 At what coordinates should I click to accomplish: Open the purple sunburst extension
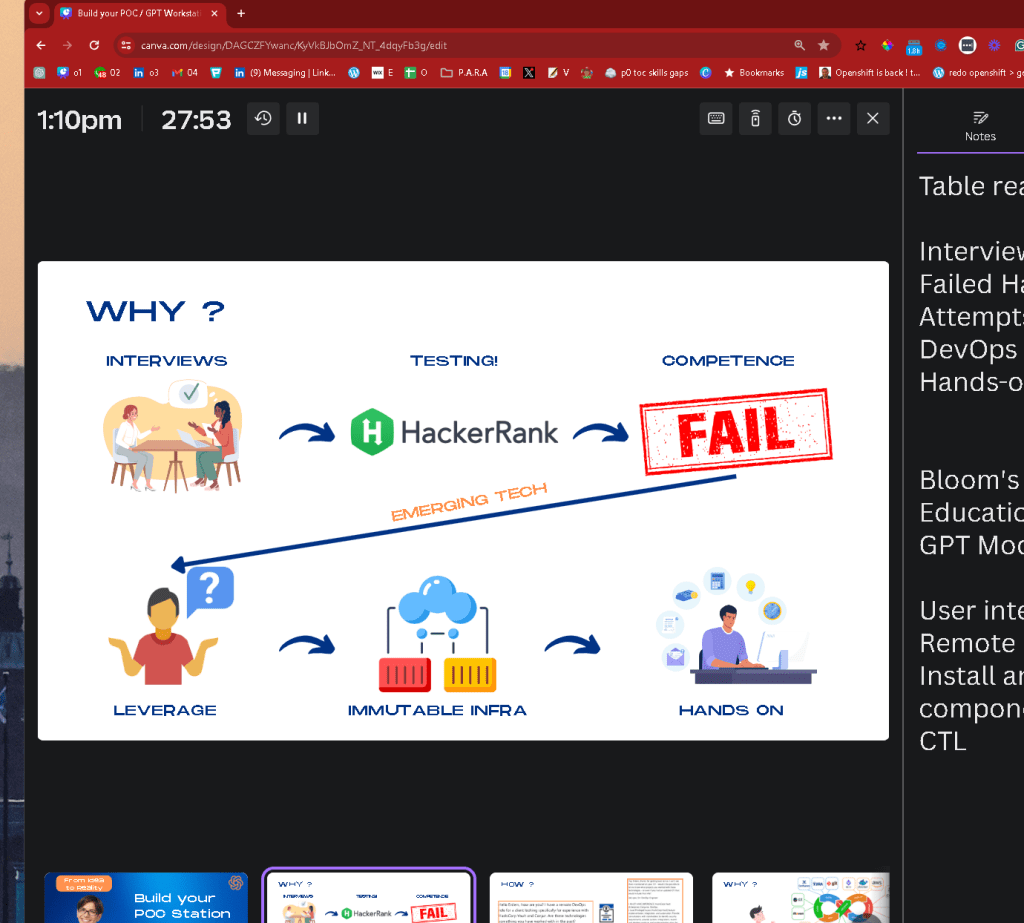click(994, 45)
